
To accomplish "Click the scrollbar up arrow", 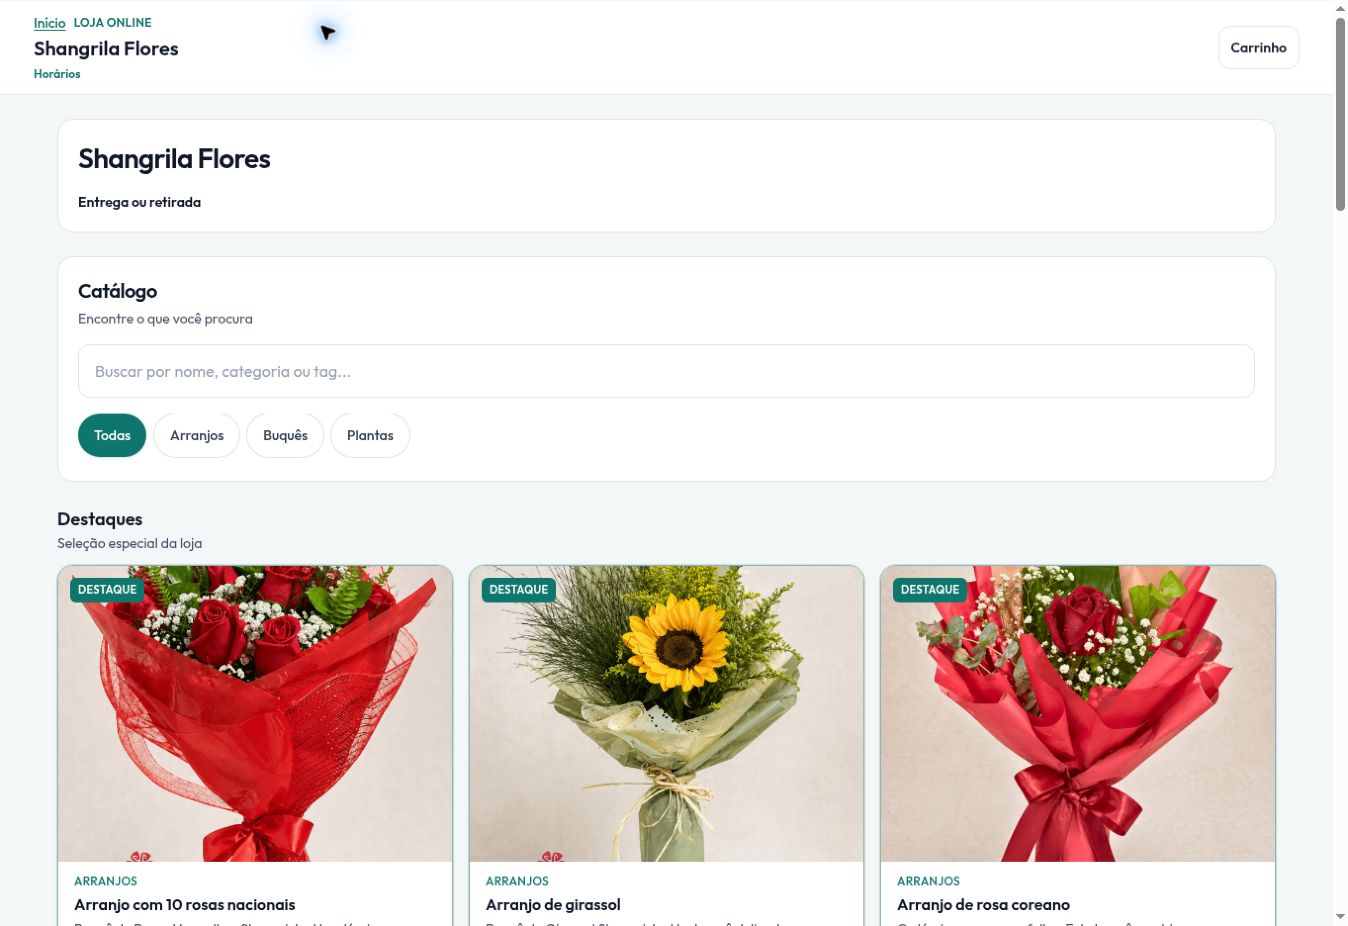I will (x=1340, y=9).
